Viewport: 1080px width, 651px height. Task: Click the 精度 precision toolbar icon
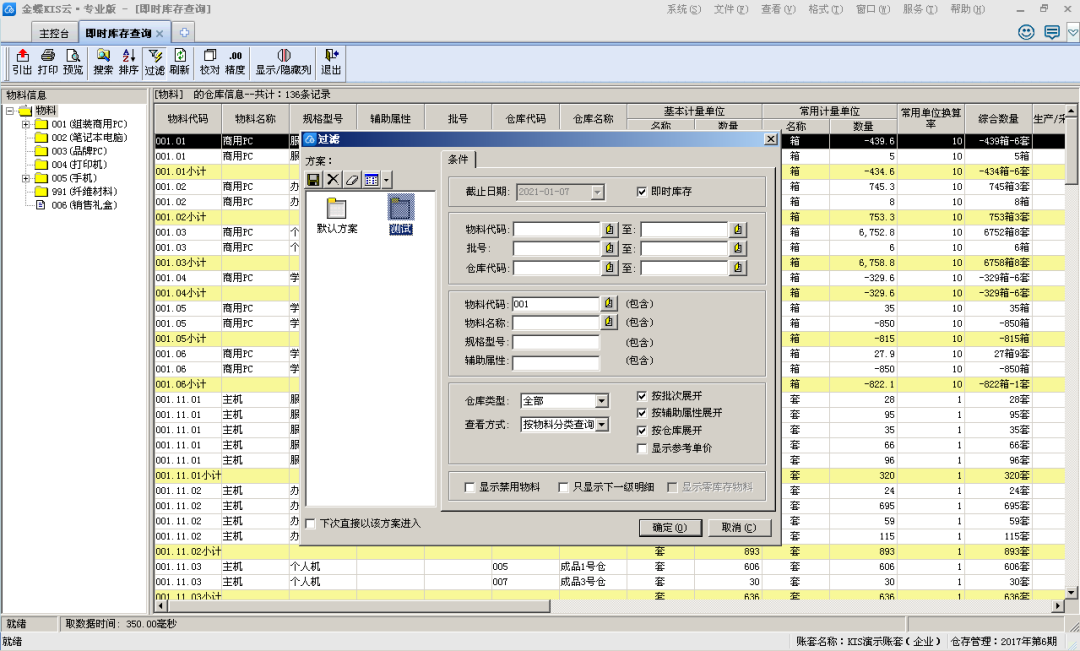point(235,62)
